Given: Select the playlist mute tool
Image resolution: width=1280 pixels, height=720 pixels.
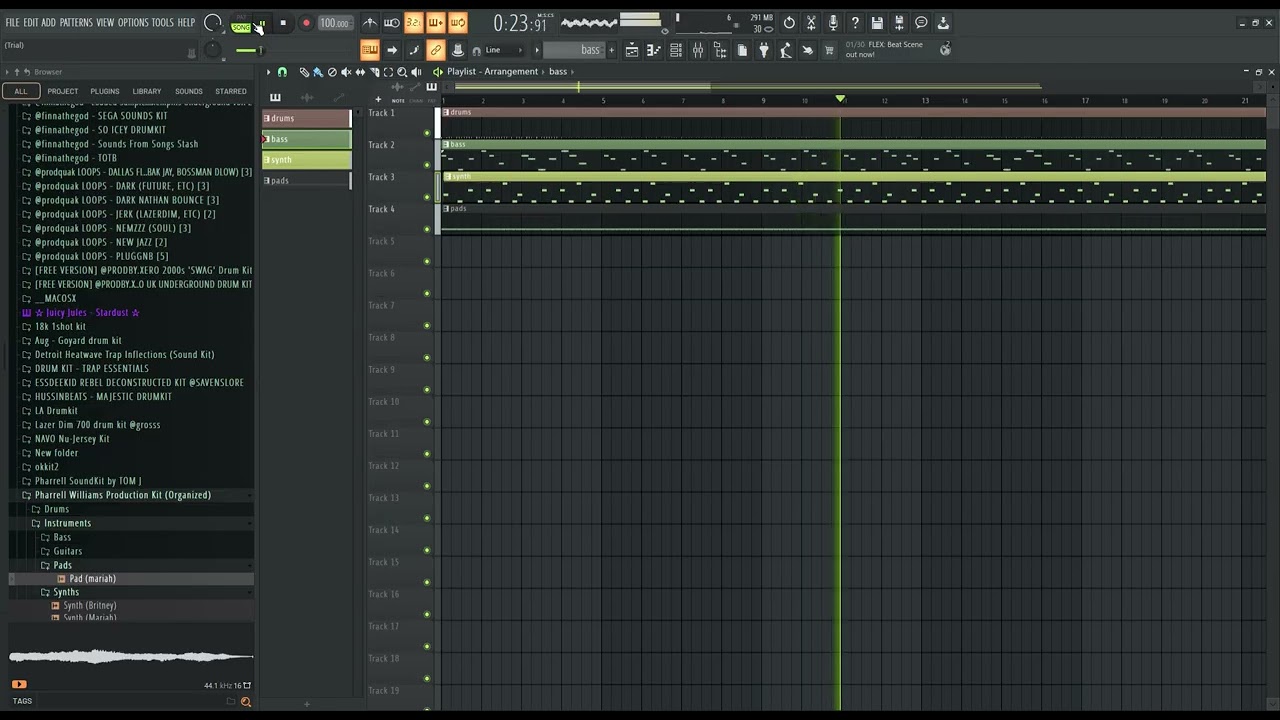Looking at the screenshot, I should tap(346, 72).
